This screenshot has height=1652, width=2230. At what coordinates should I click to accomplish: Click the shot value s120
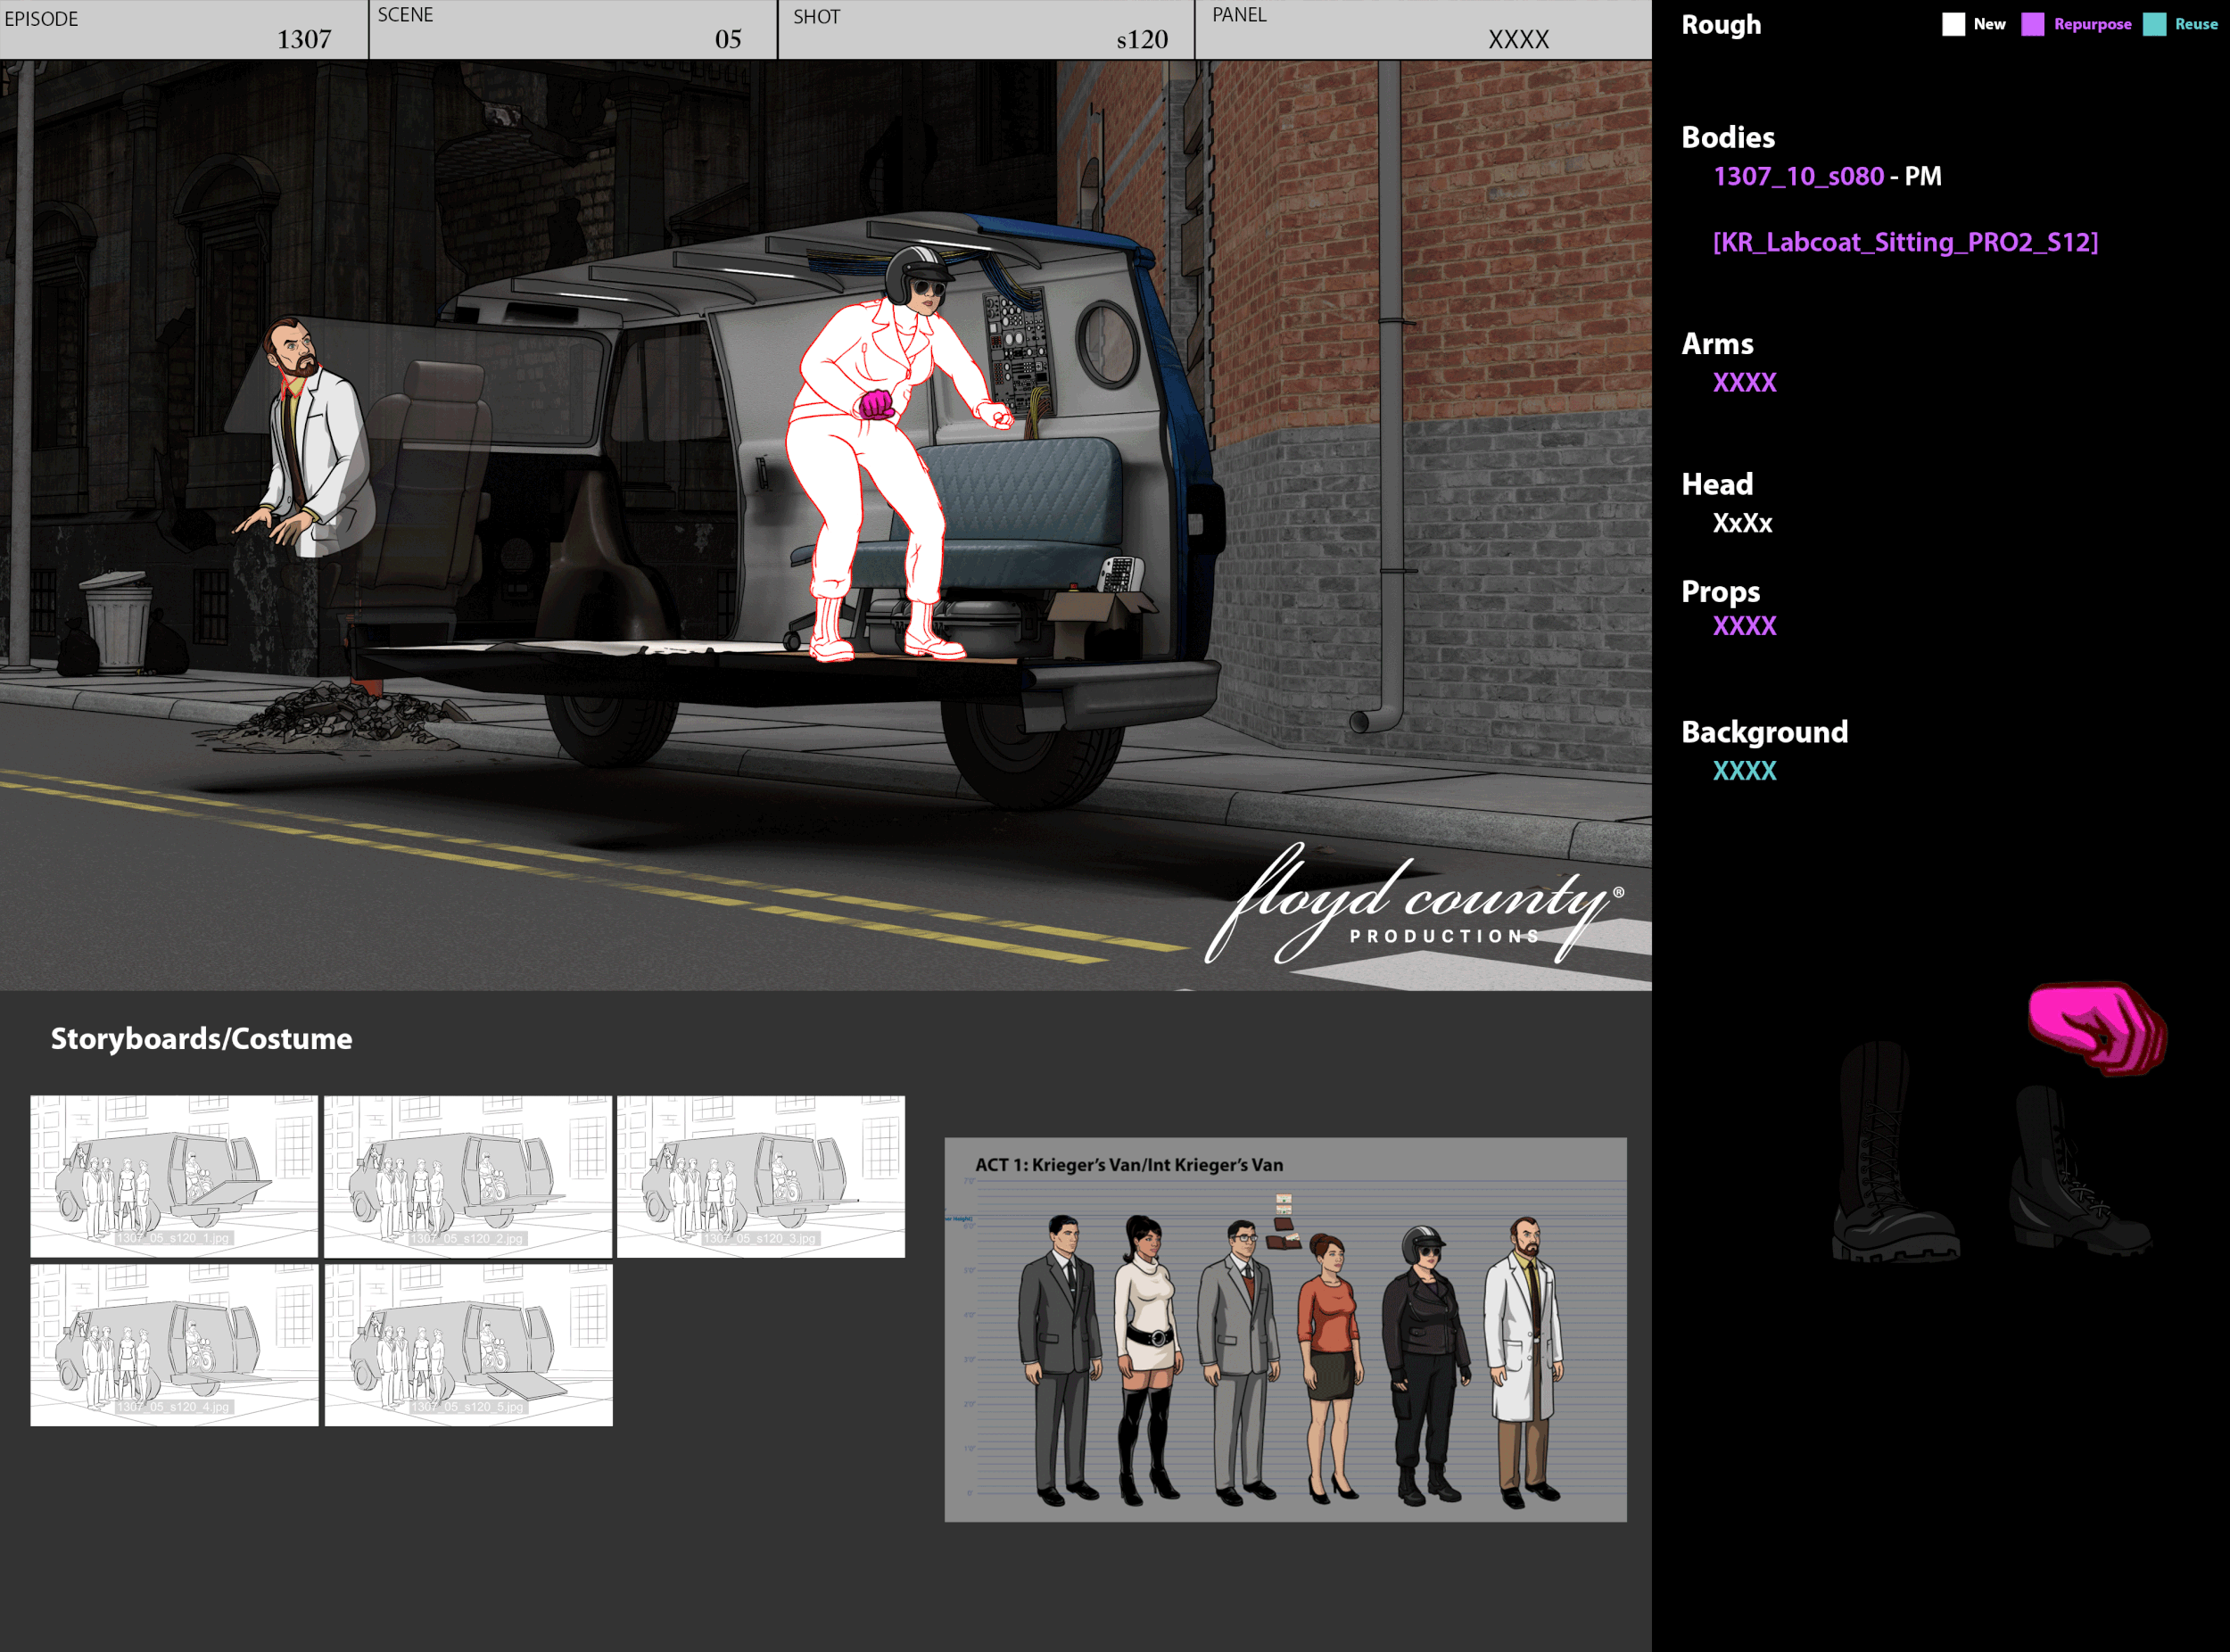[1142, 39]
